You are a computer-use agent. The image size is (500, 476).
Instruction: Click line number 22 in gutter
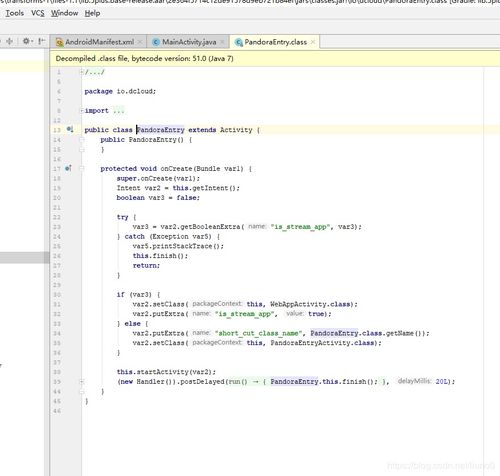57,217
